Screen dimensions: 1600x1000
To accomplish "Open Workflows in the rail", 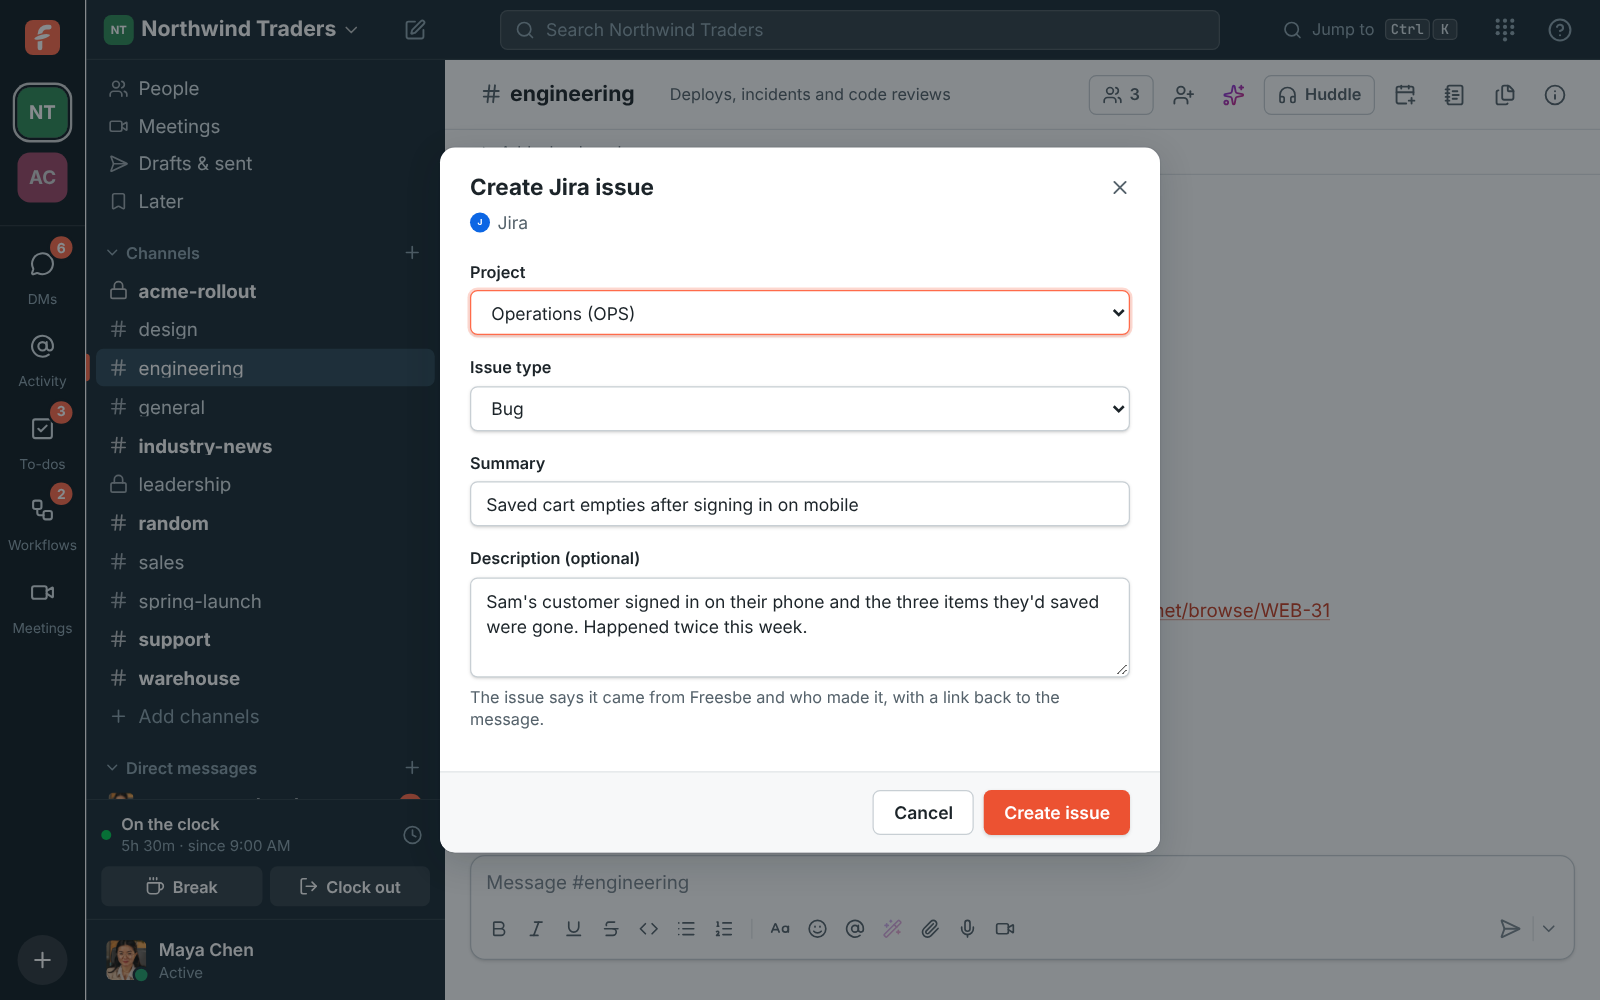I will tap(42, 522).
